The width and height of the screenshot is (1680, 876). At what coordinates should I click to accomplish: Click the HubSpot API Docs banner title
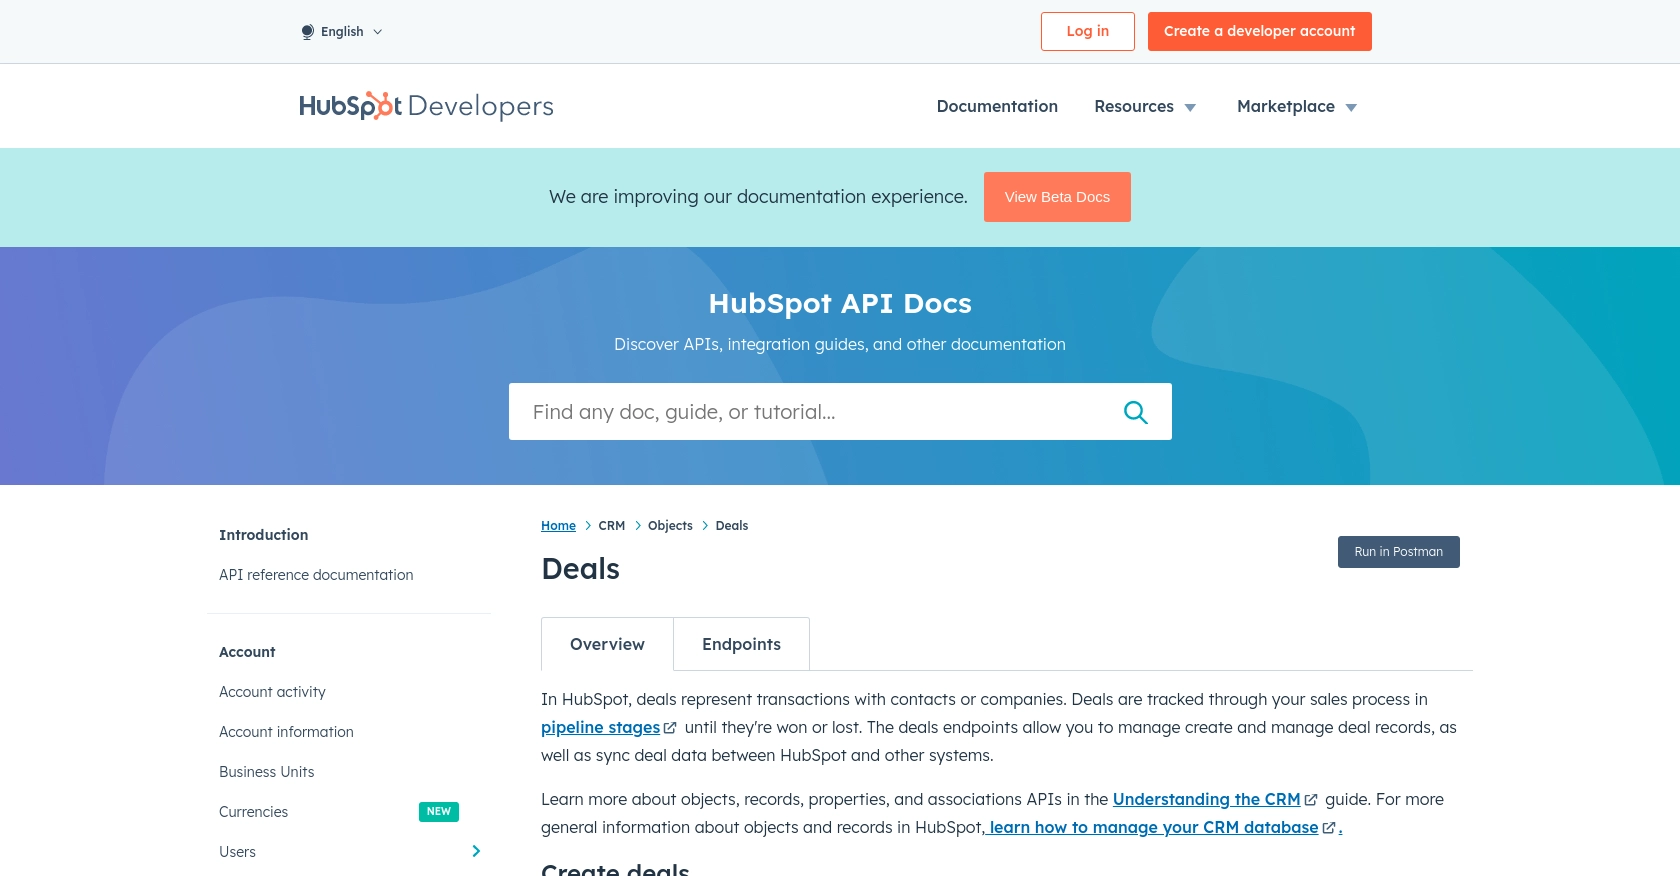[x=840, y=303]
